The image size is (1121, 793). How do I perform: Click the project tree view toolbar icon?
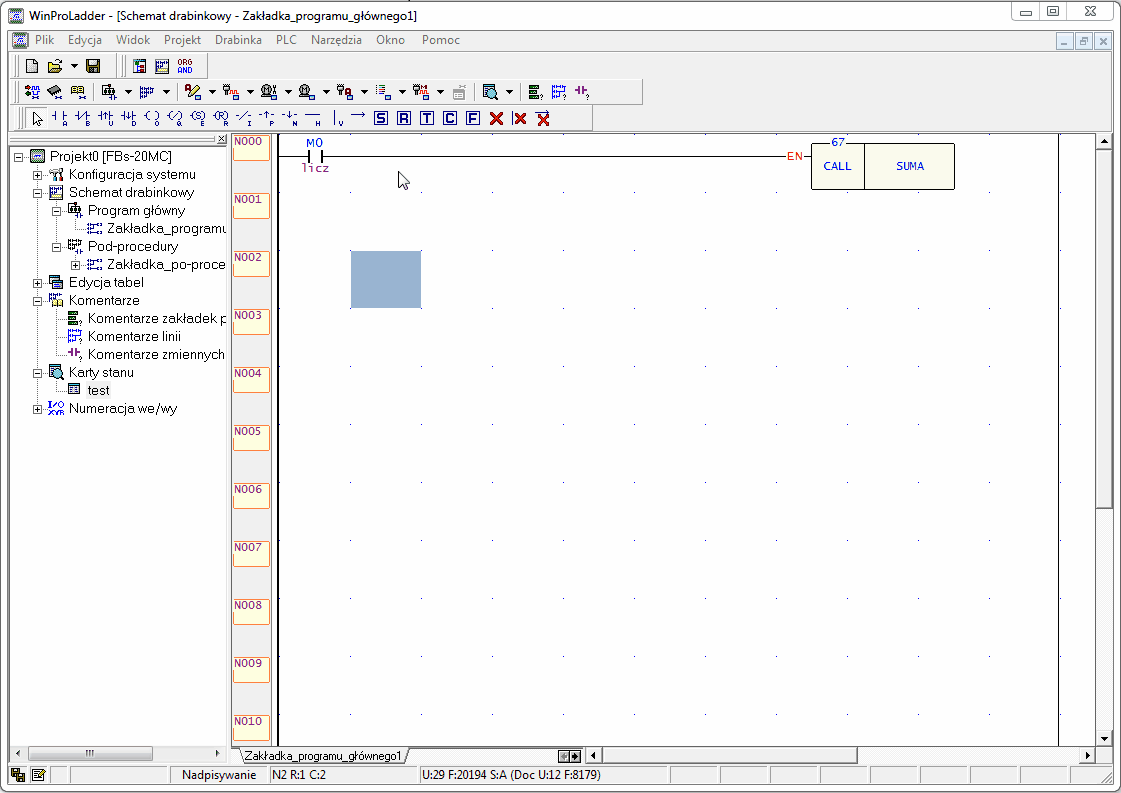tap(139, 67)
